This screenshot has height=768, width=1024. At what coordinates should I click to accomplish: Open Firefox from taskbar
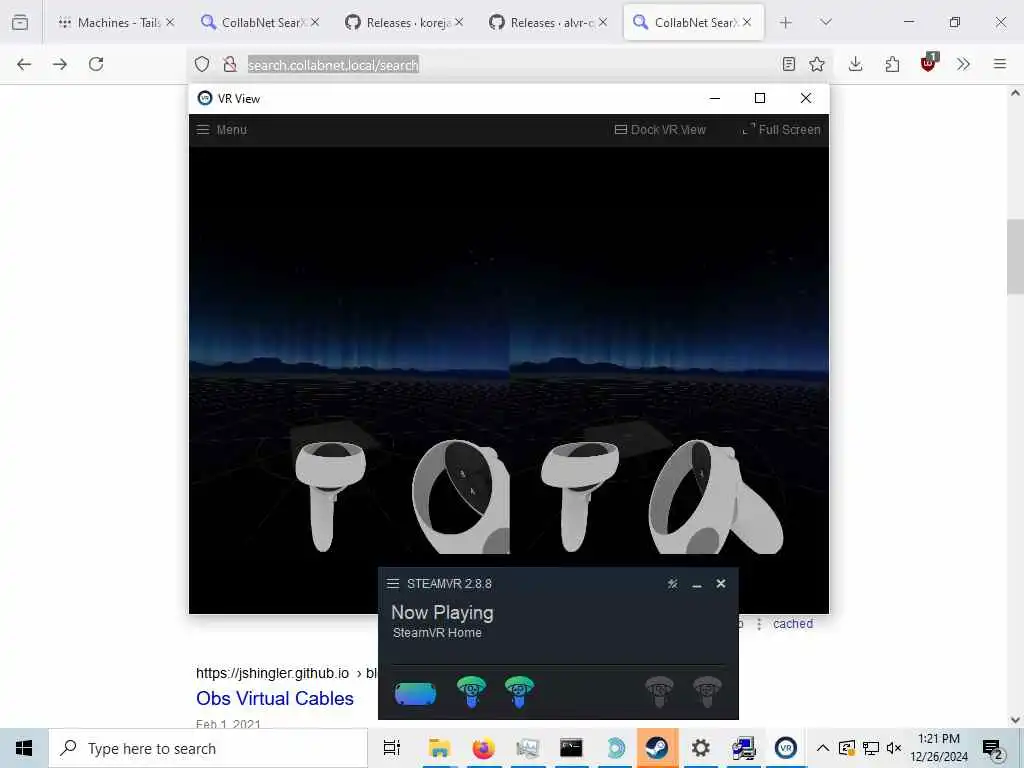click(483, 748)
